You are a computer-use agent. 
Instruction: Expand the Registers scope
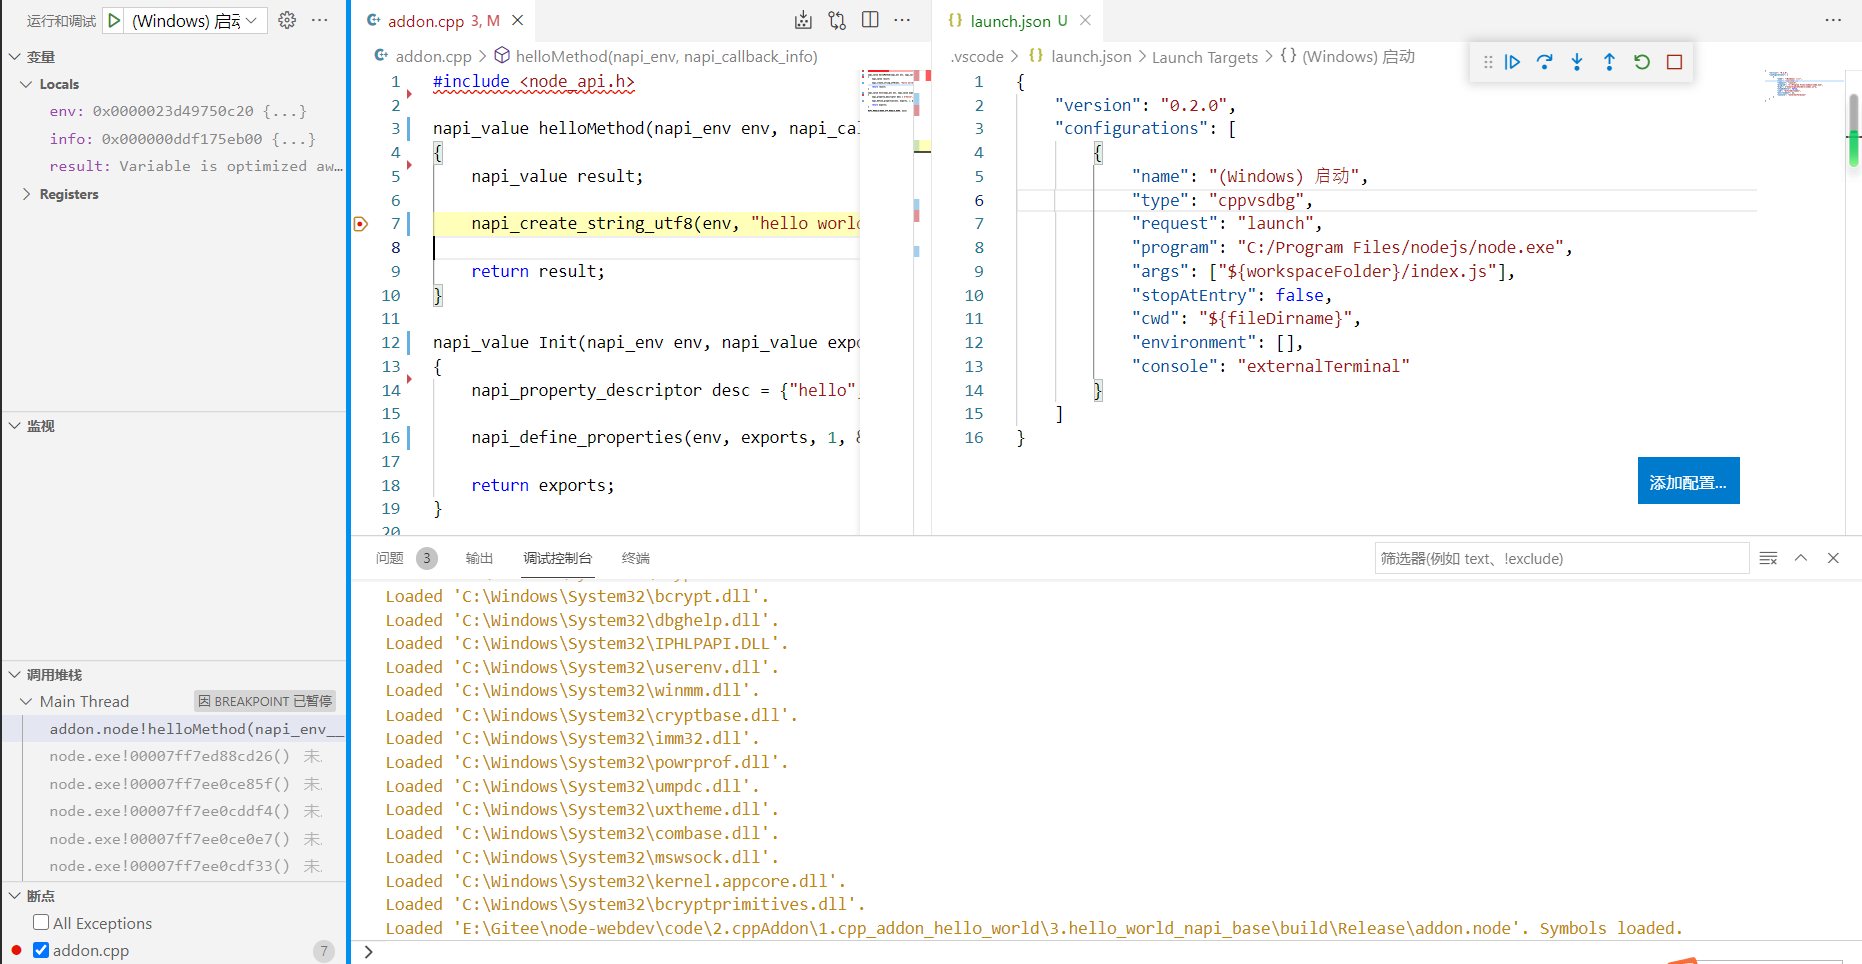click(x=27, y=194)
